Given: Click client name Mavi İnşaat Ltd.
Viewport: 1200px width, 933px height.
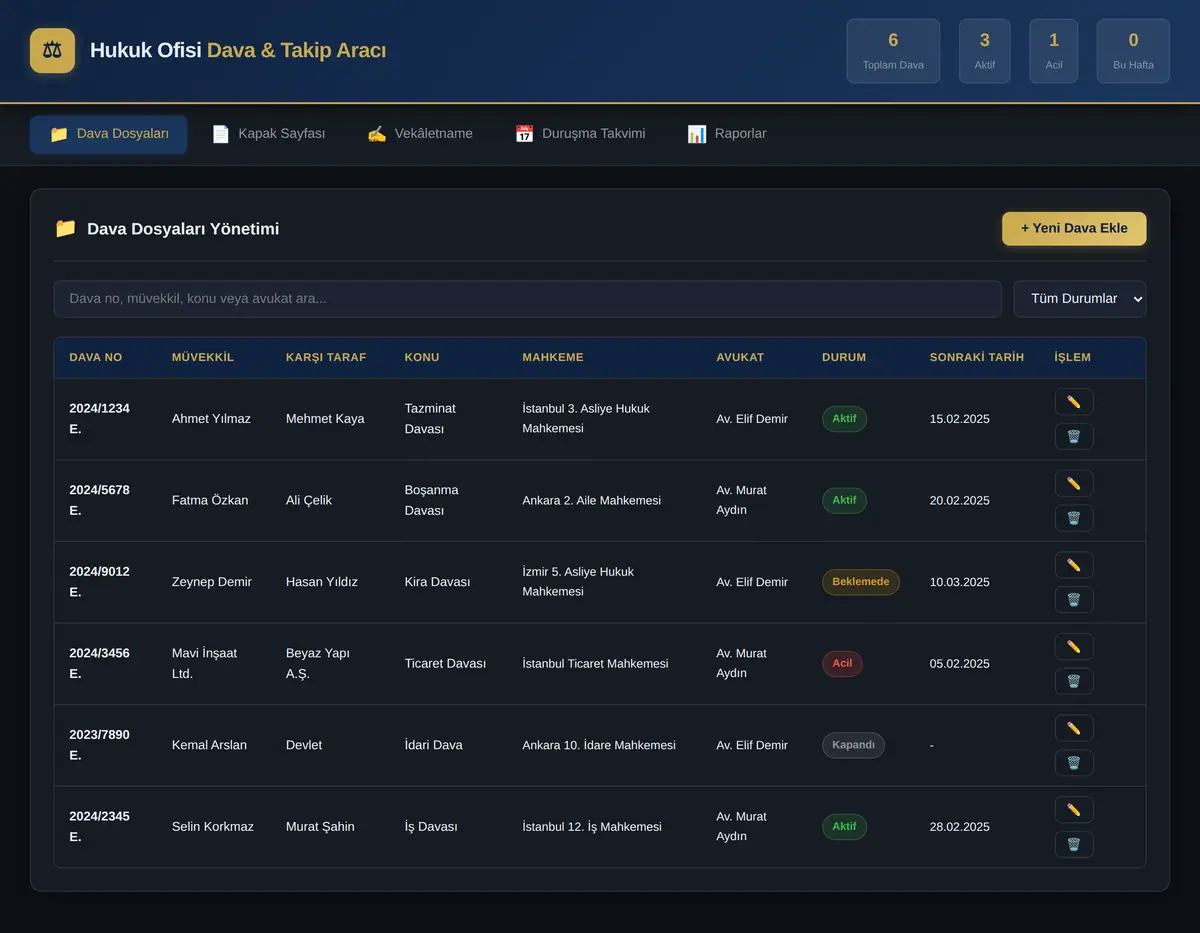Looking at the screenshot, I should coord(204,664).
